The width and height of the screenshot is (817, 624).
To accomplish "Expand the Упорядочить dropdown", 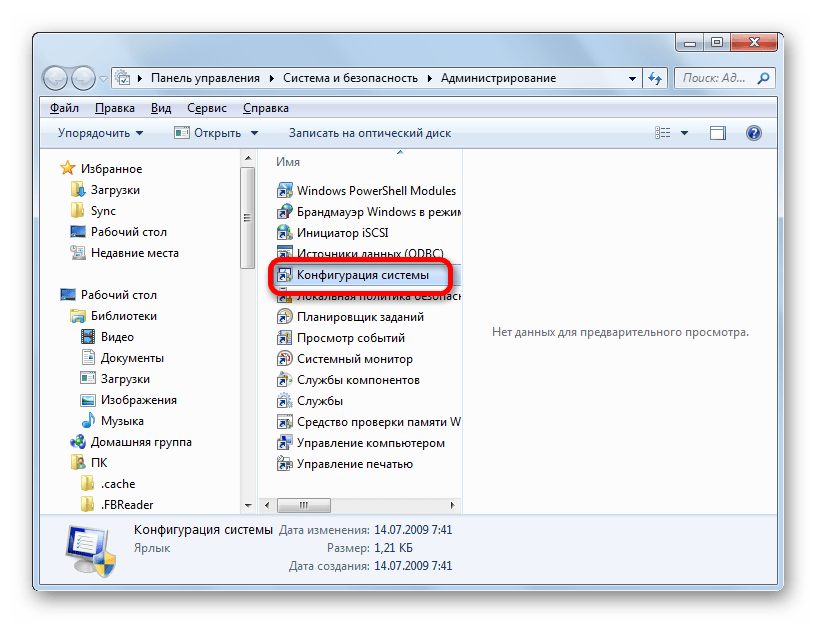I will [100, 133].
